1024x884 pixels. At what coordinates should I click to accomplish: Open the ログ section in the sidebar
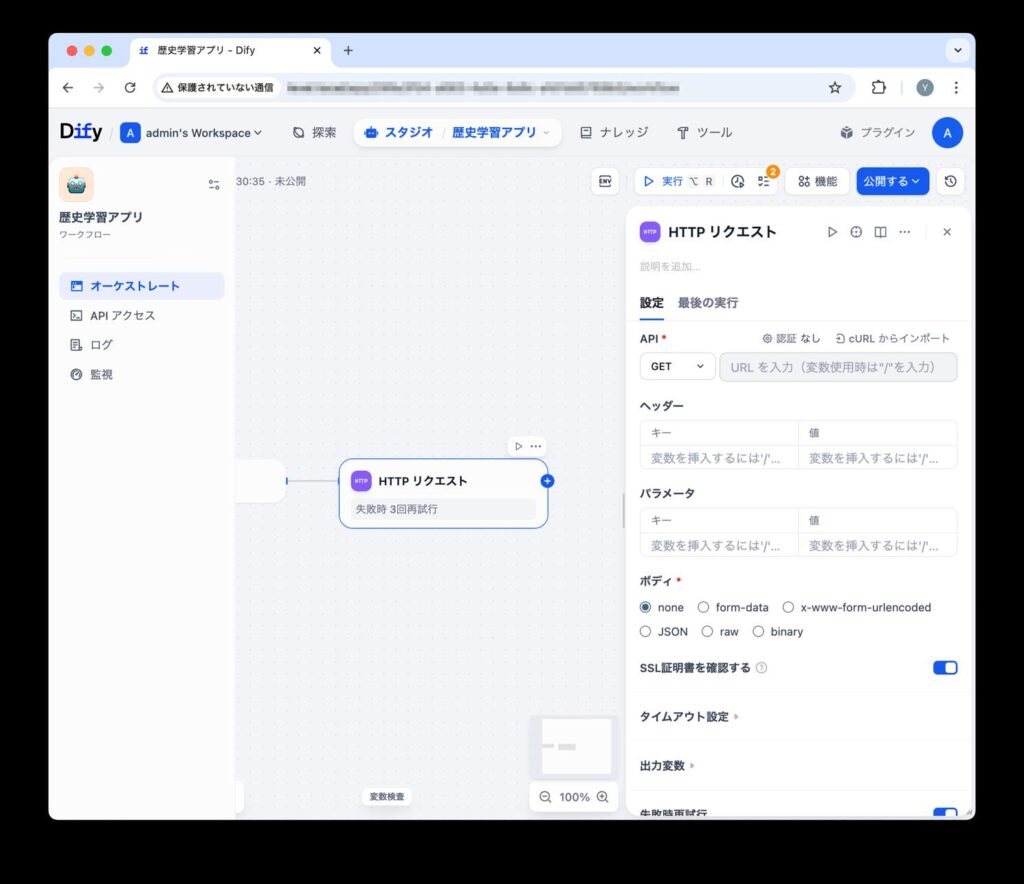pos(99,344)
